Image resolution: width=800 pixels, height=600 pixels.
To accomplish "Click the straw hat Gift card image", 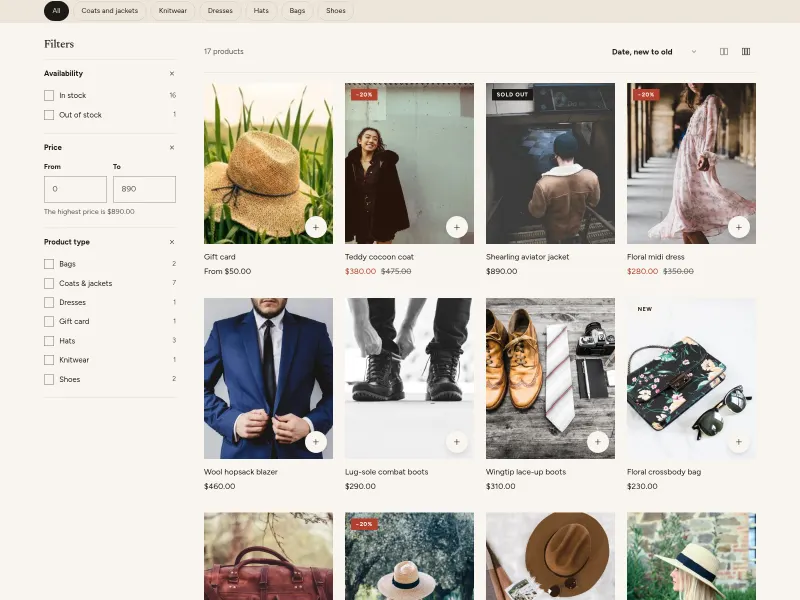I will [x=268, y=163].
